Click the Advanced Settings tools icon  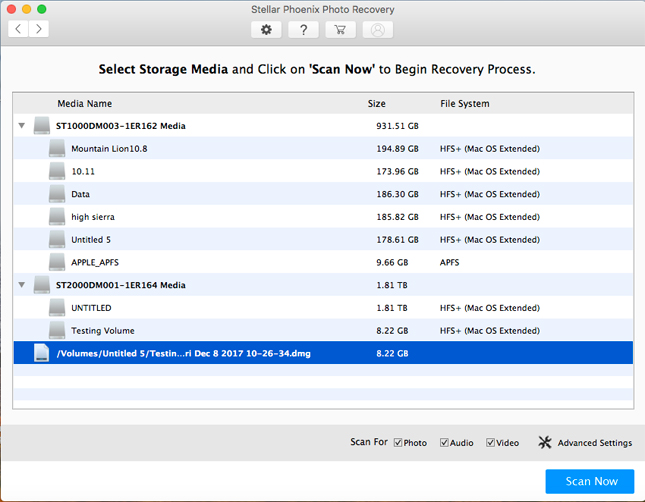click(545, 442)
